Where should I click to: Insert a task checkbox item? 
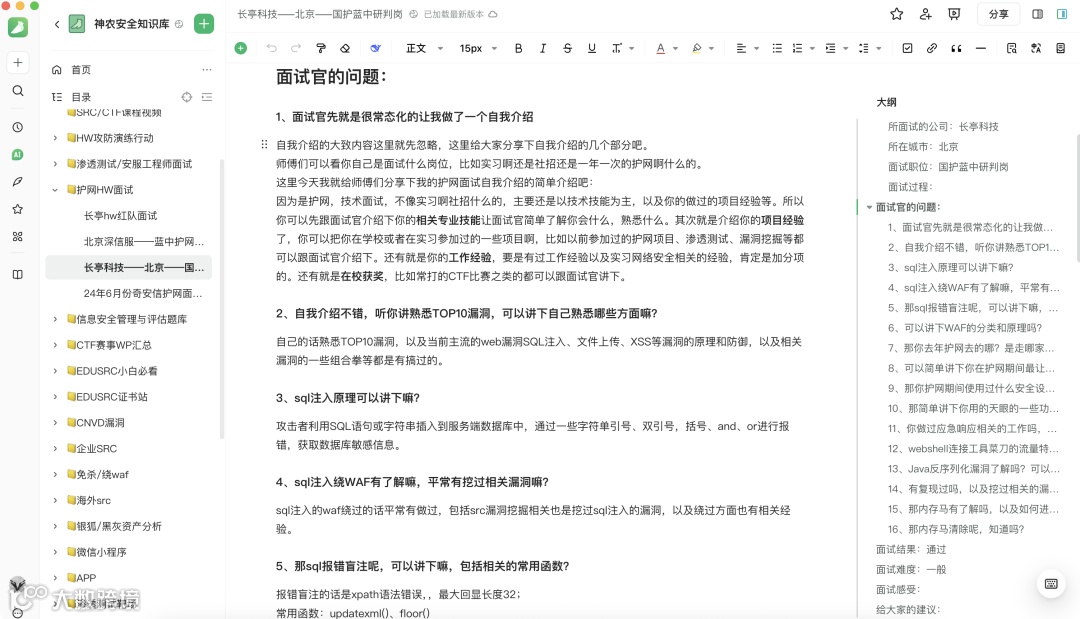(907, 48)
